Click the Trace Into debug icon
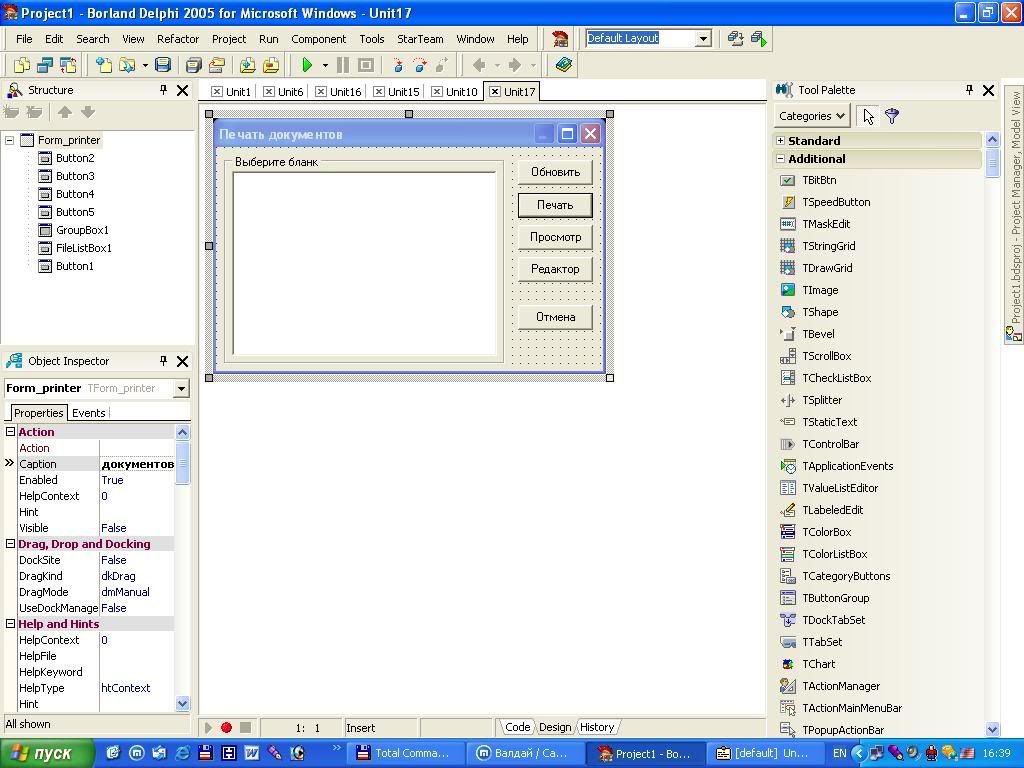The height and width of the screenshot is (768, 1024). pyautogui.click(x=397, y=65)
